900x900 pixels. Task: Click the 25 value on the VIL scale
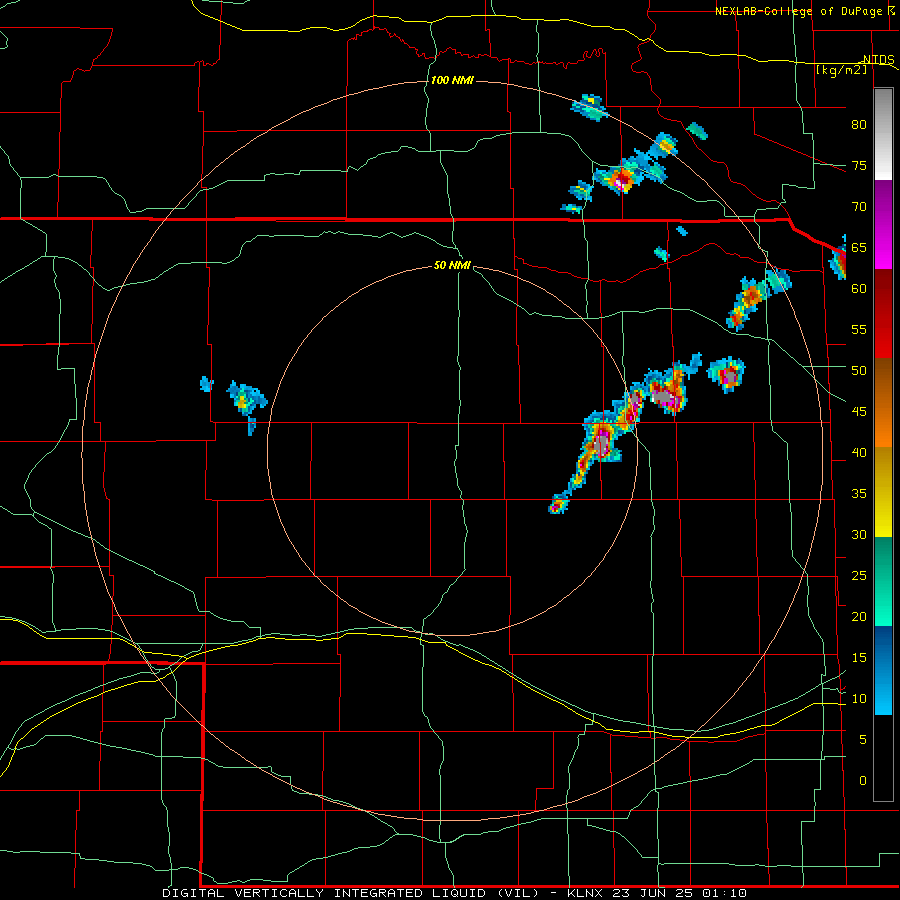click(859, 576)
